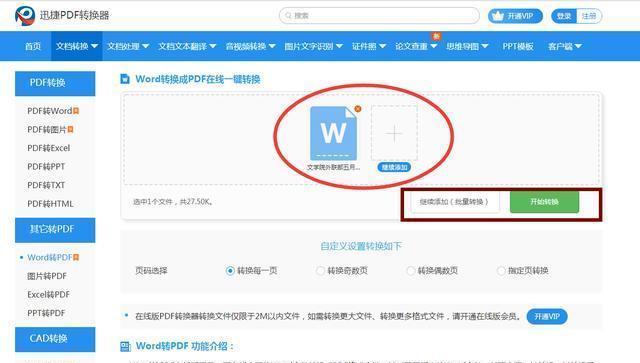Open 论文查重 dropdown menu
This screenshot has width=640, height=363.
[416, 46]
